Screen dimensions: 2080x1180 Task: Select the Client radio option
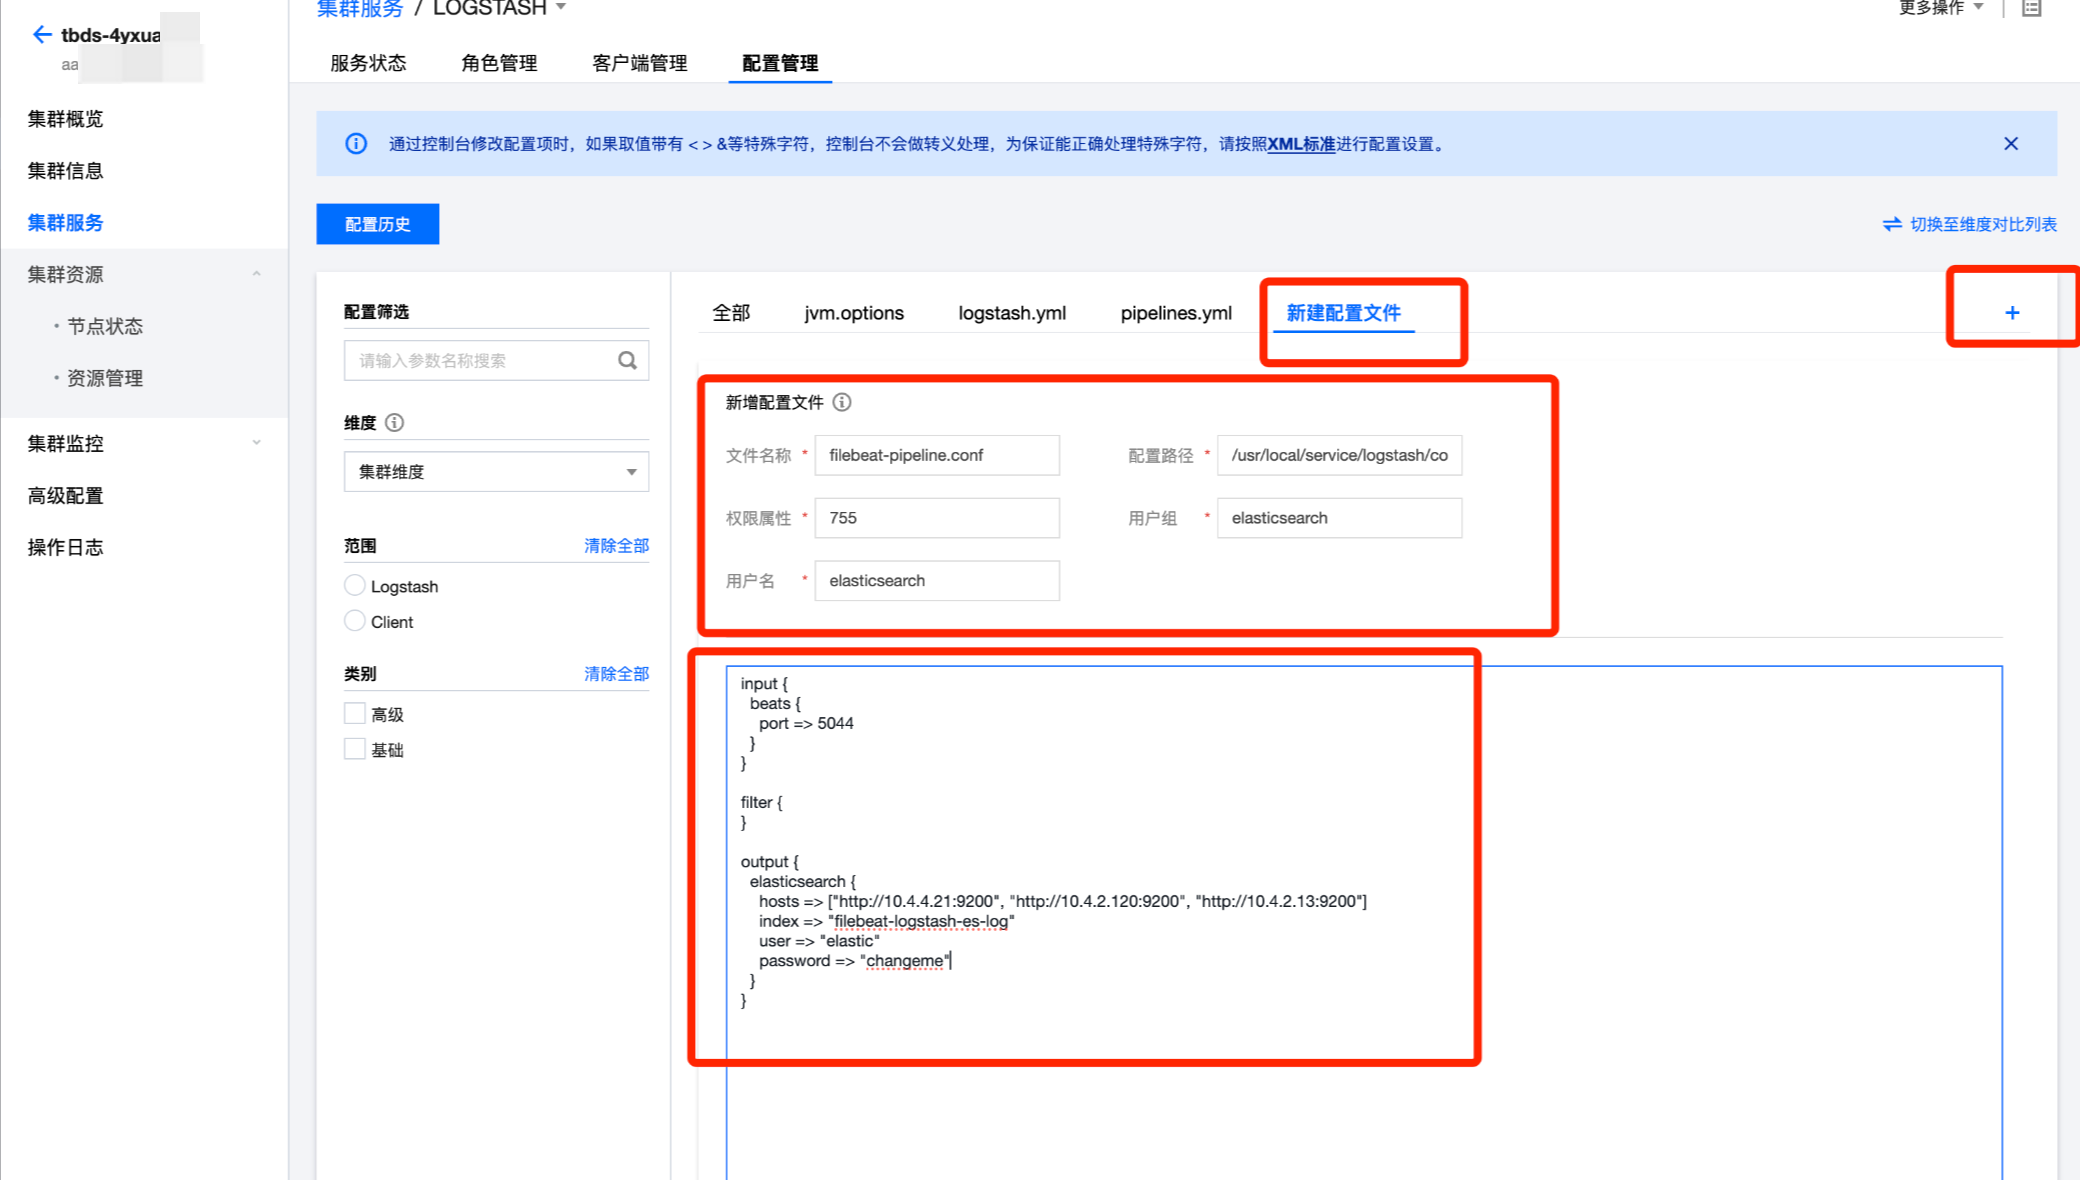pyautogui.click(x=354, y=621)
